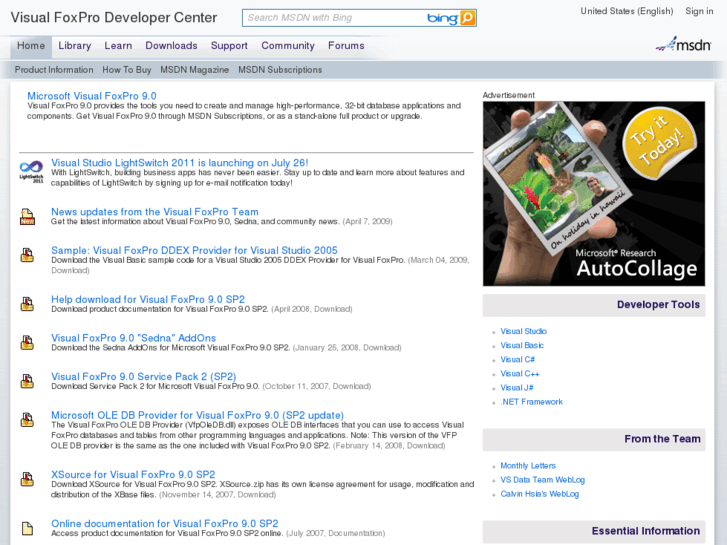Open .NET Framework developer tools link

(x=531, y=402)
